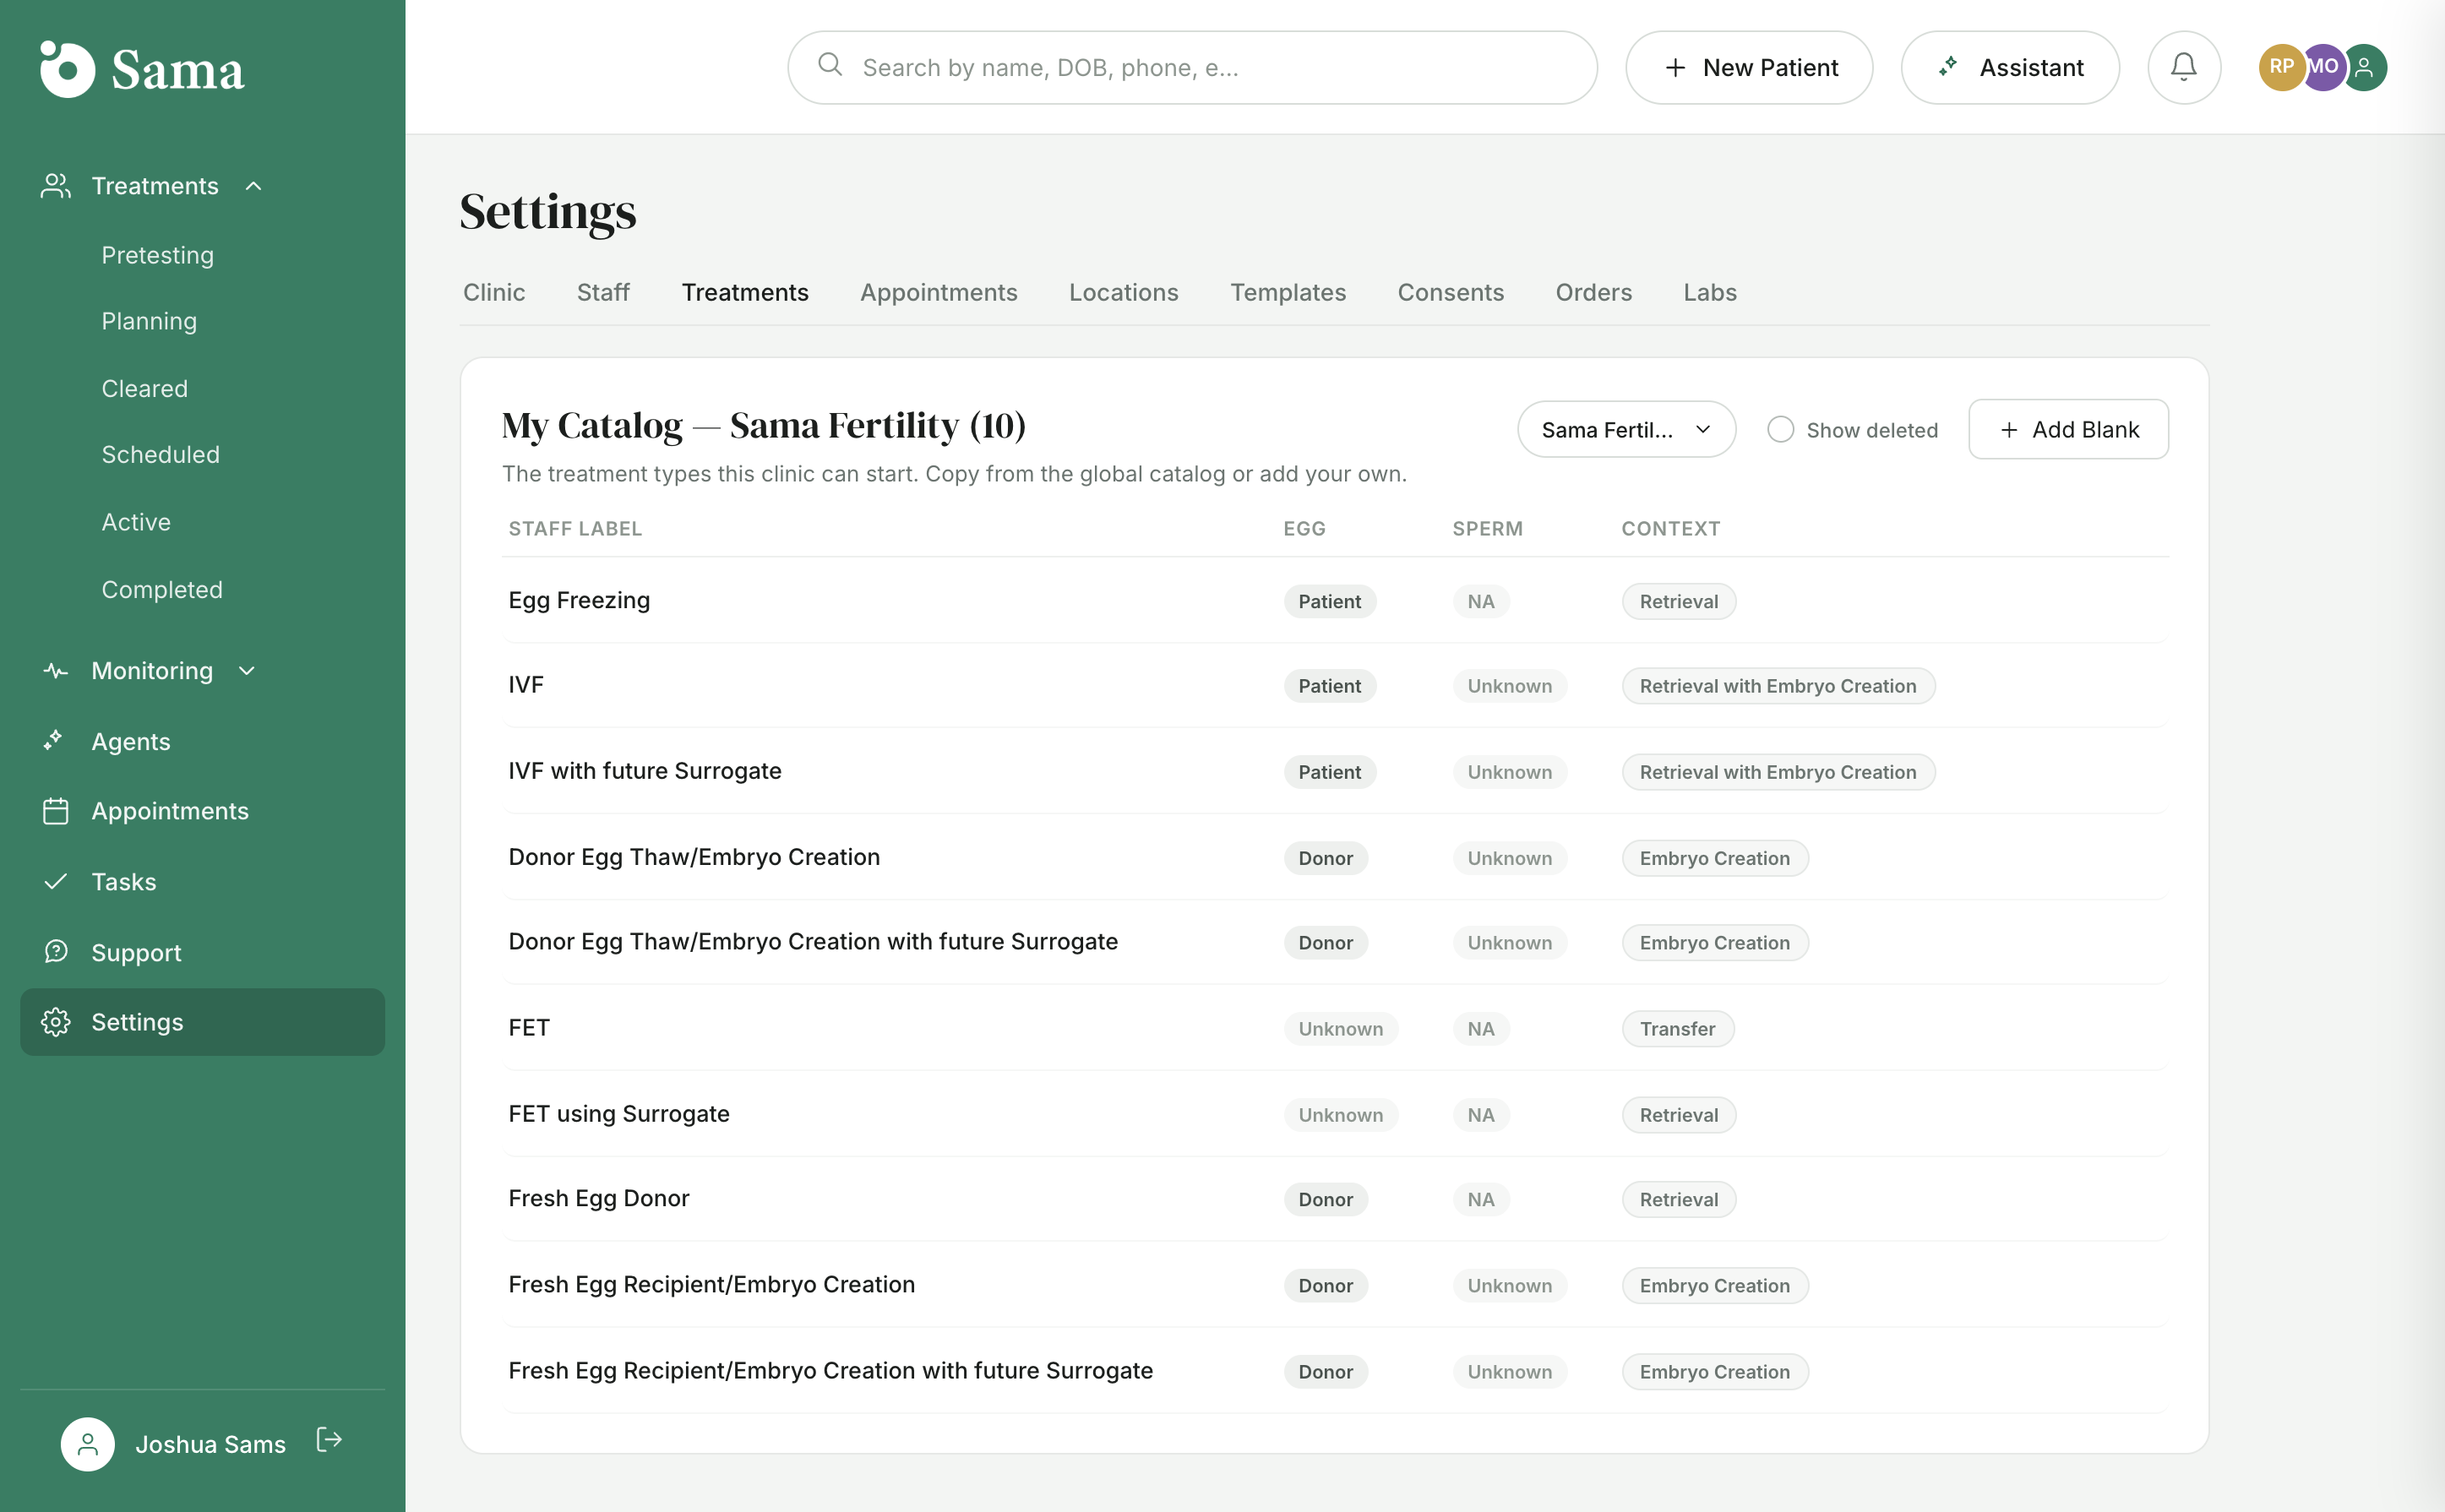Viewport: 2445px width, 1512px height.
Task: Open the Assistant button
Action: tap(2010, 67)
